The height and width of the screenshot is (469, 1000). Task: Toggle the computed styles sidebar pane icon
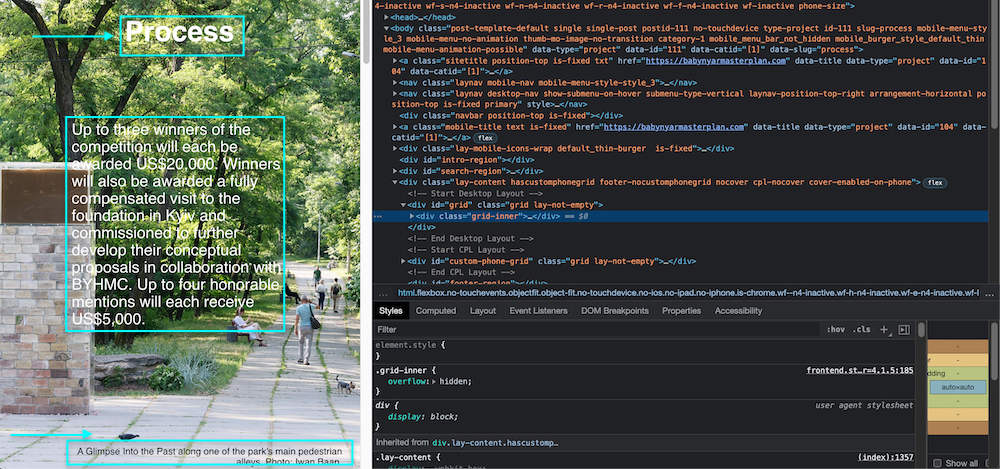click(x=904, y=329)
